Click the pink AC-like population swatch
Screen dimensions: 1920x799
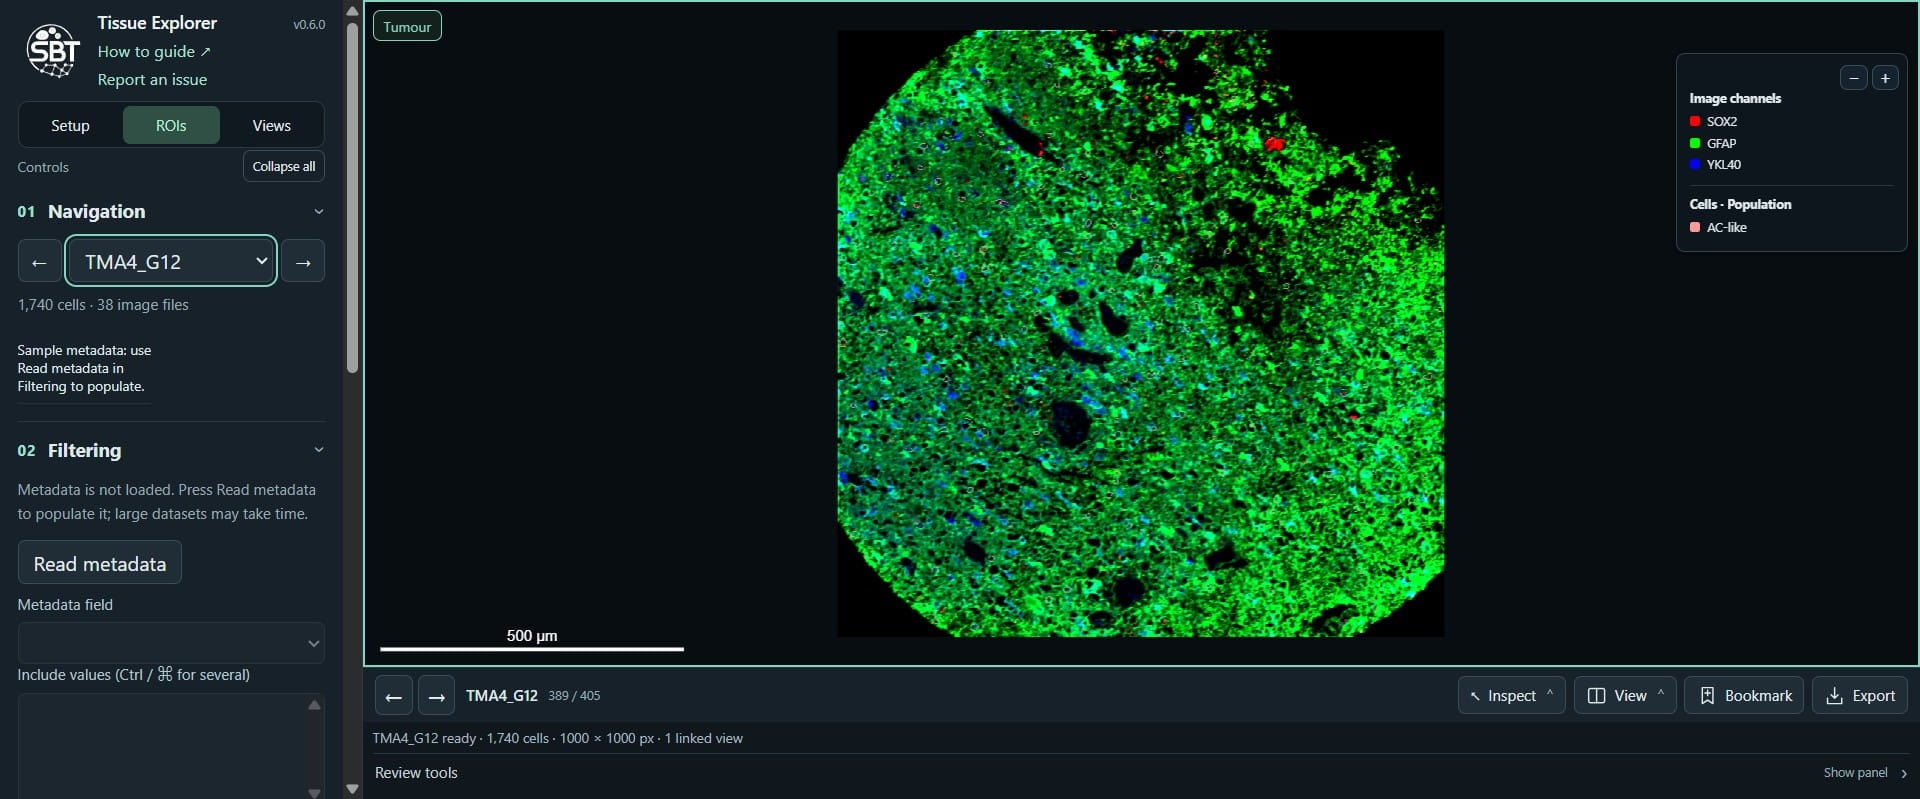tap(1695, 227)
